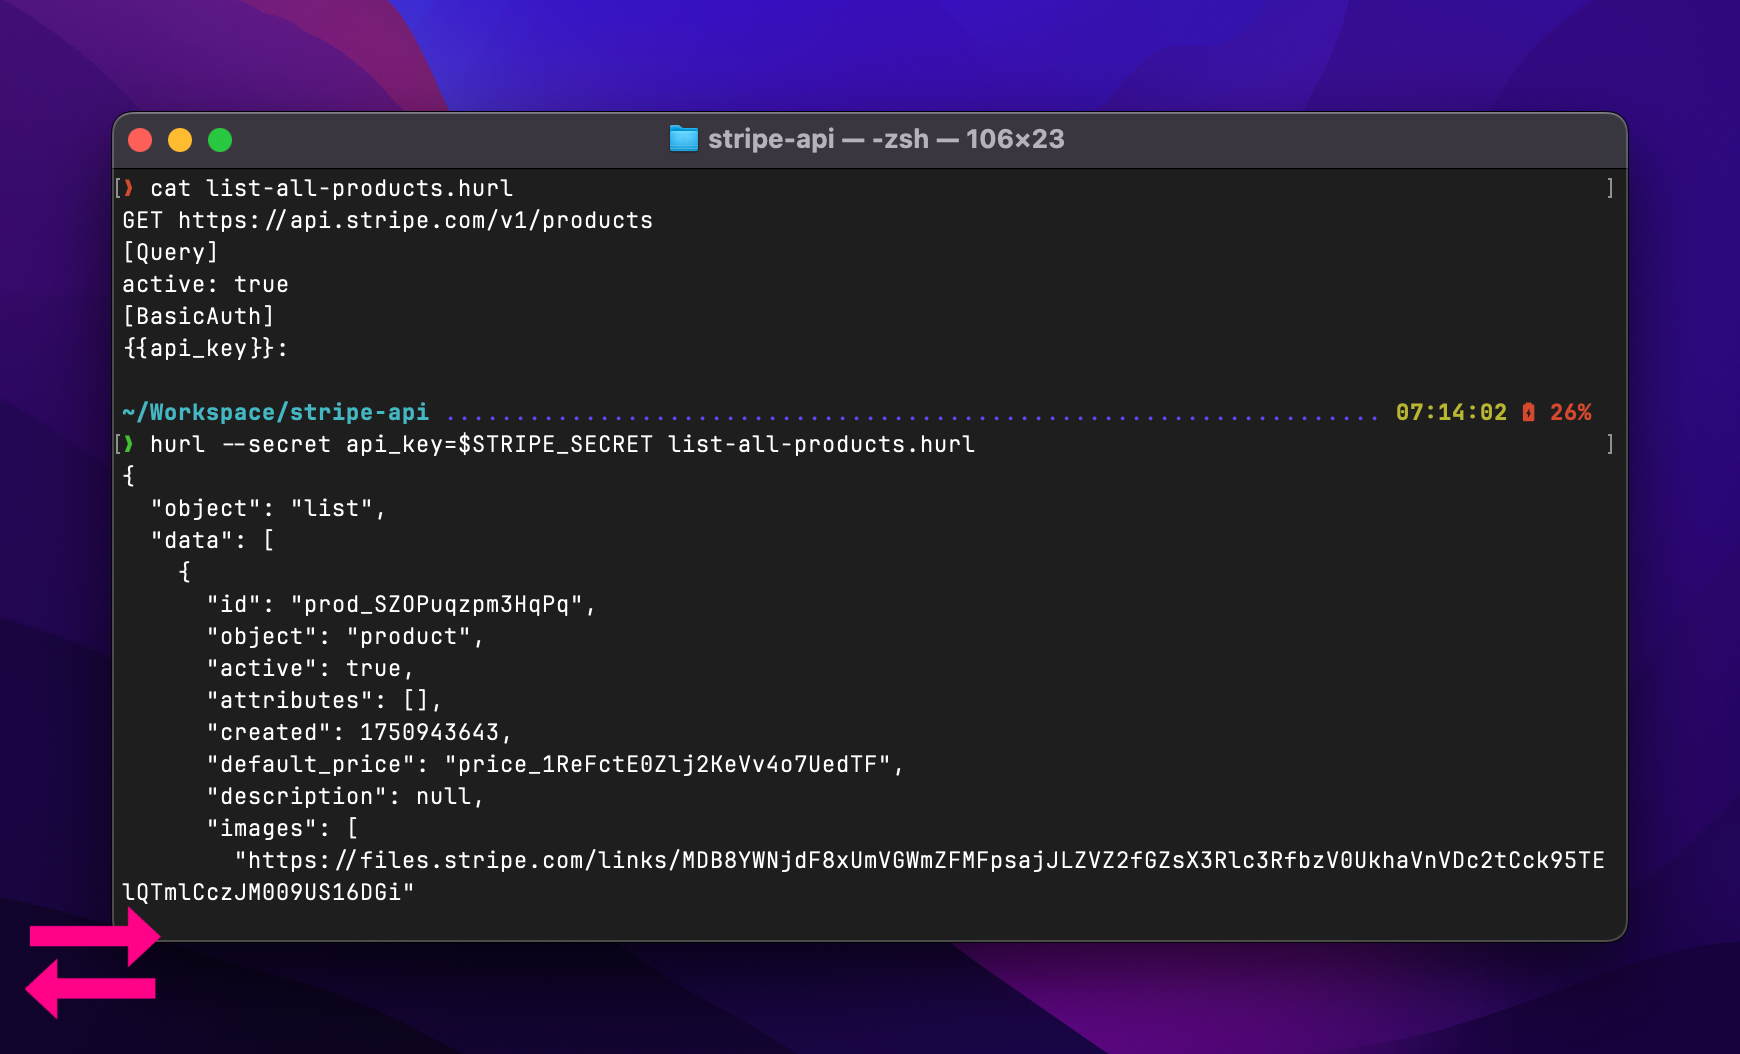Viewport: 1740px width, 1054px height.
Task: Click the green prompt chevron before hurl
Action: (x=129, y=444)
